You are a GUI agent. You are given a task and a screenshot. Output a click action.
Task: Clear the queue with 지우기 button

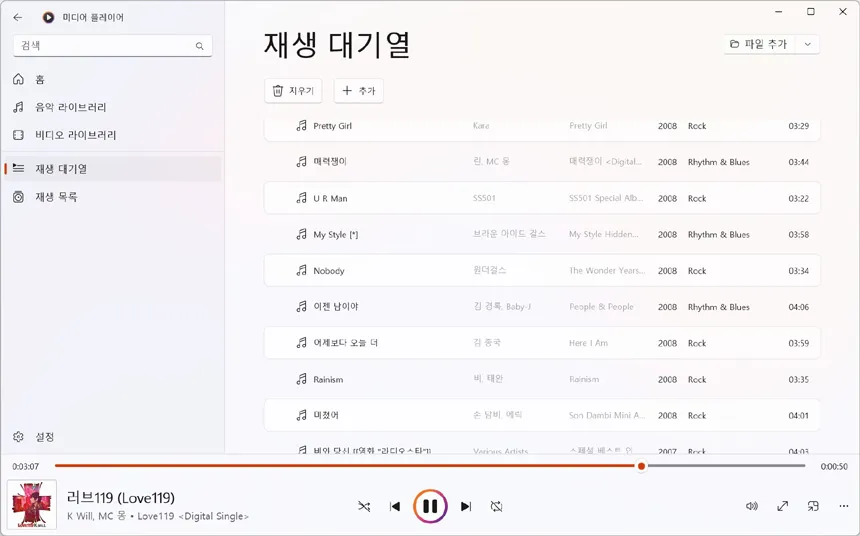tap(293, 91)
